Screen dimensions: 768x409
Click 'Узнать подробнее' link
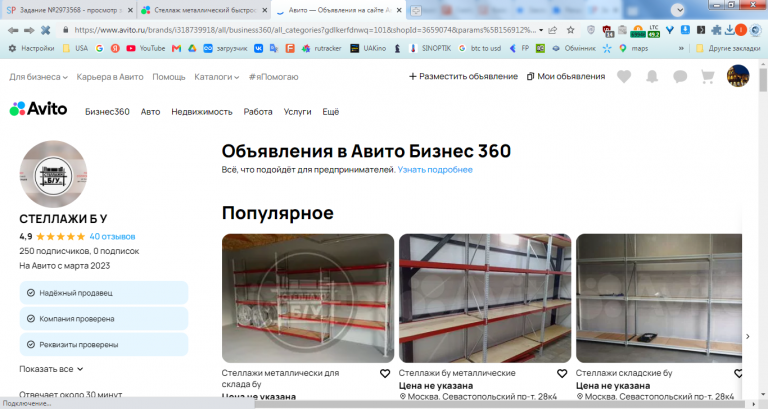[435, 169]
